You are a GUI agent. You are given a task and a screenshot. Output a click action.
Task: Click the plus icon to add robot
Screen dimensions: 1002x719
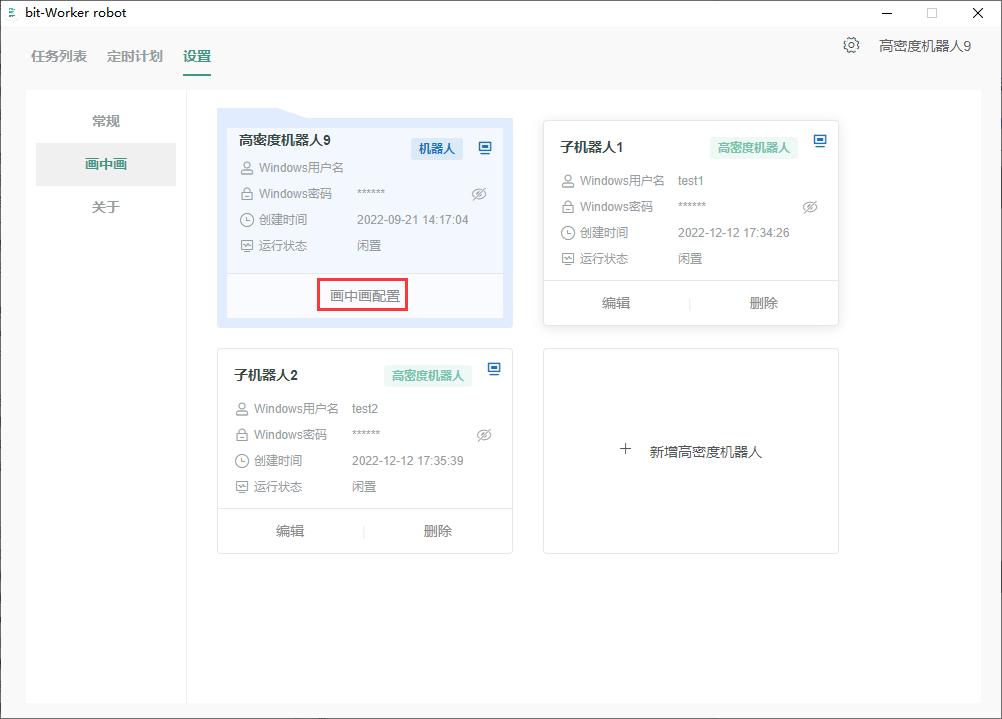(625, 449)
